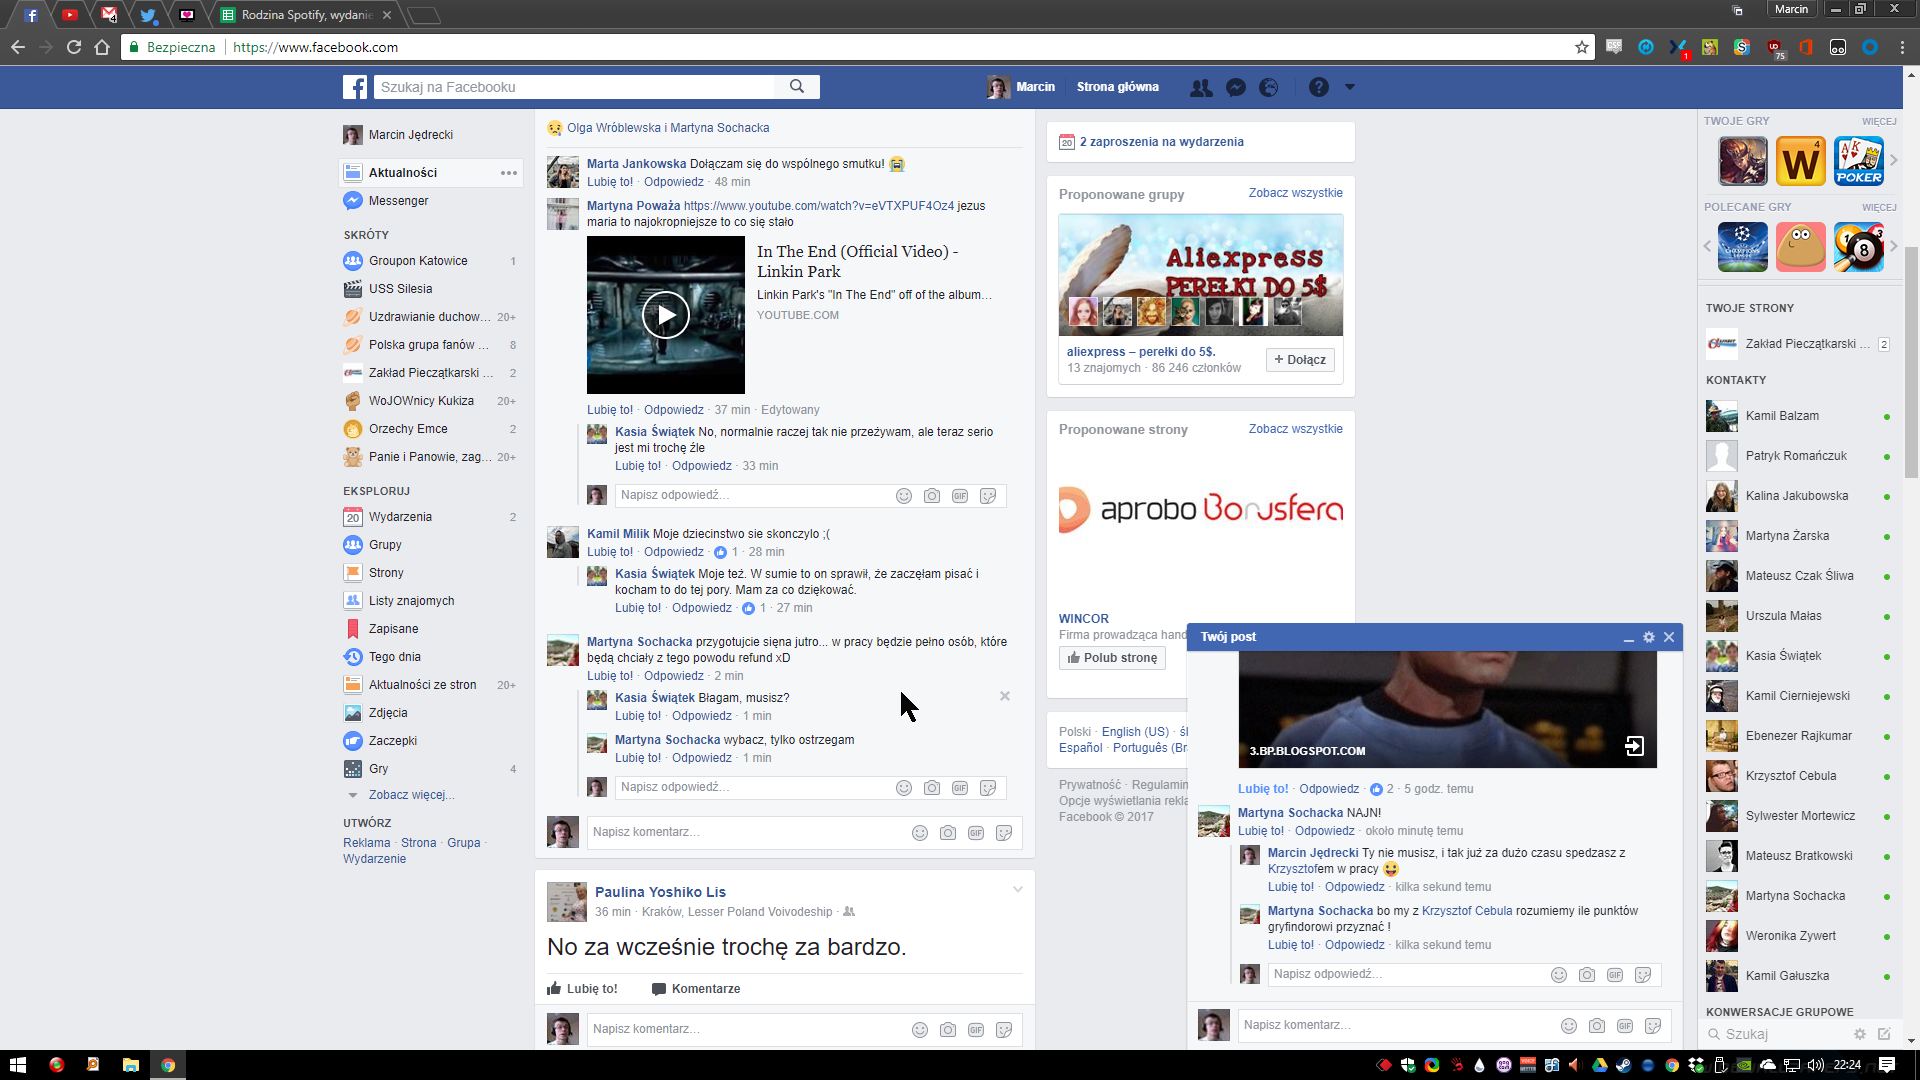The height and width of the screenshot is (1080, 1920).
Task: Open account menu dropdown arrow
Action: coord(1350,87)
